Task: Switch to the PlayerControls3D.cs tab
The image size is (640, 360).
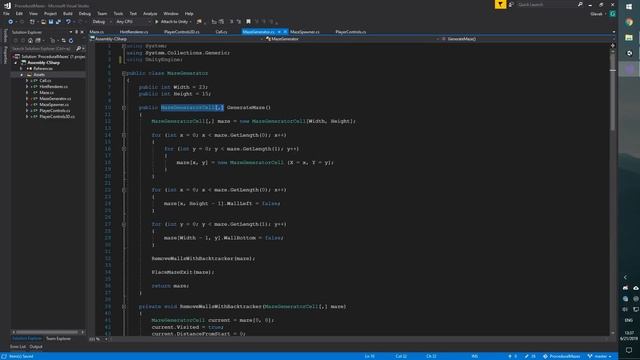Action: (x=182, y=32)
